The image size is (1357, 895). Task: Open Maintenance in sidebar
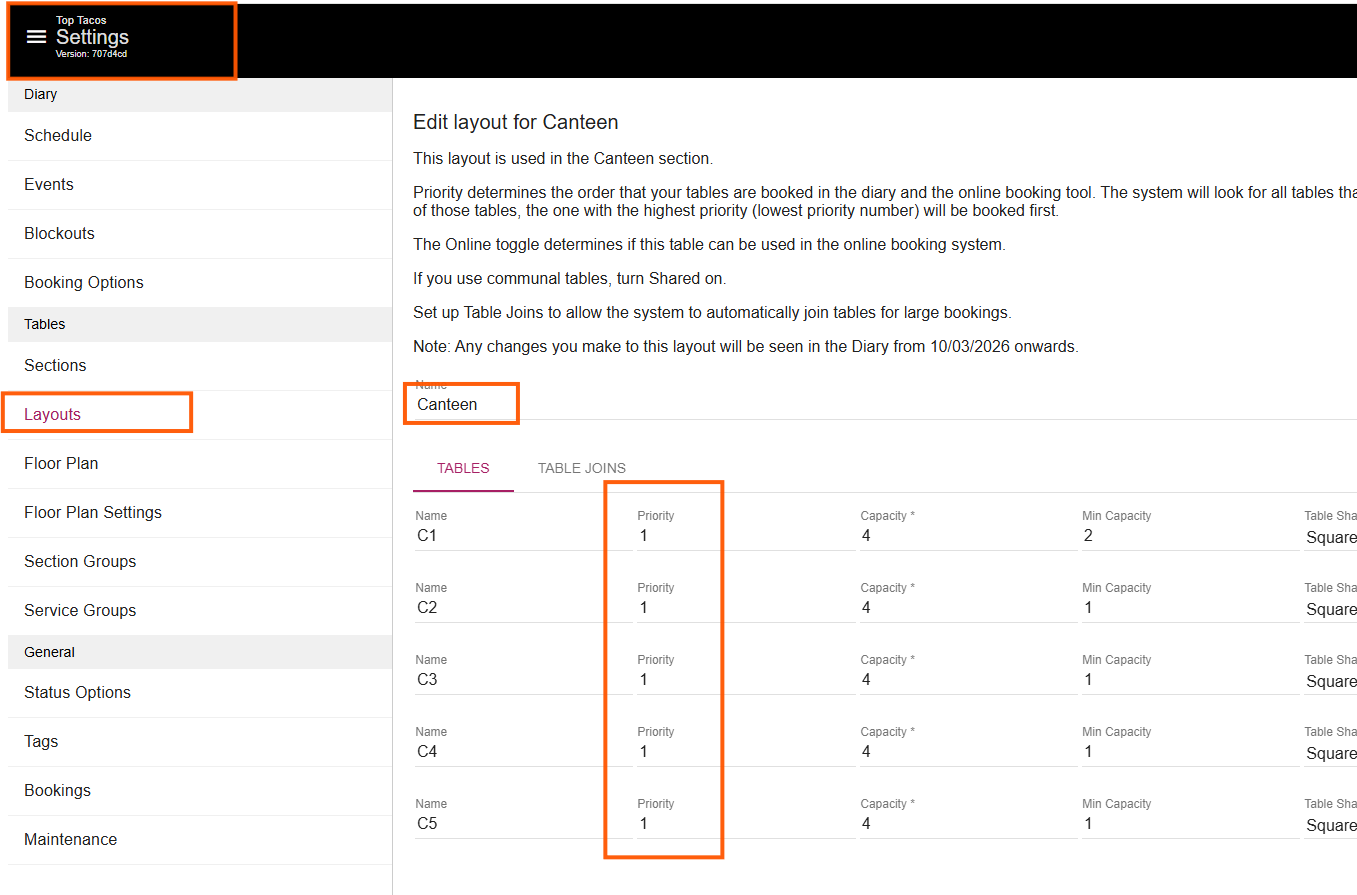[70, 840]
